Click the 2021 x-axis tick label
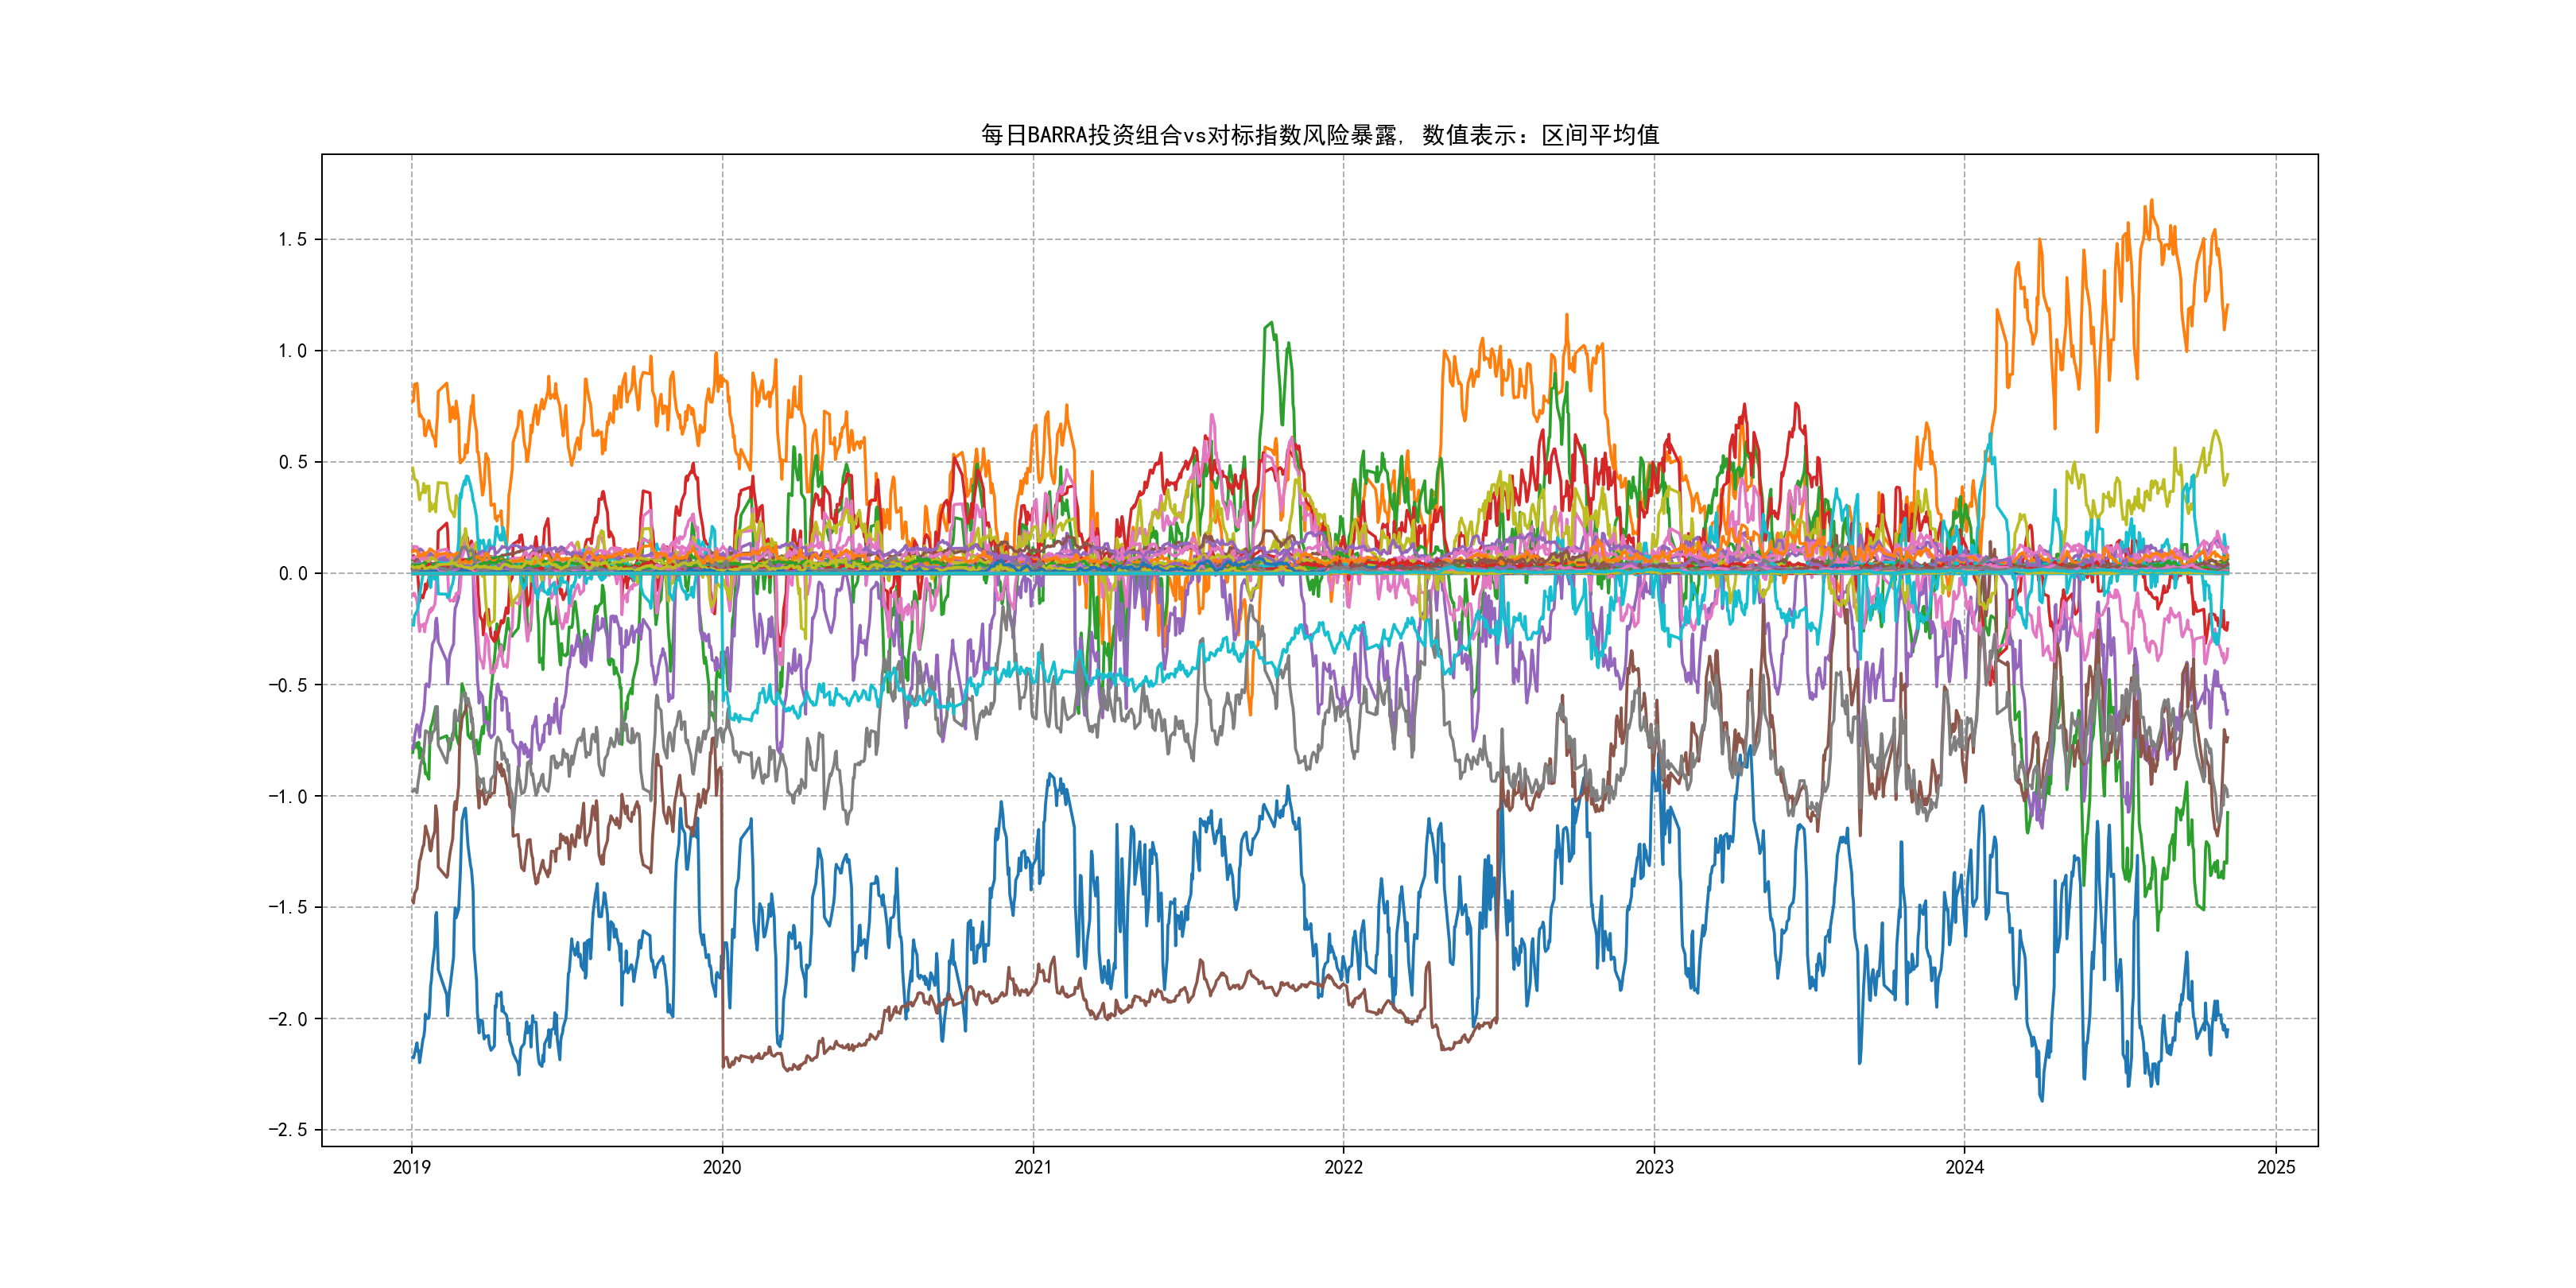Screen dimensions: 2576x1288 pyautogui.click(x=1033, y=1167)
